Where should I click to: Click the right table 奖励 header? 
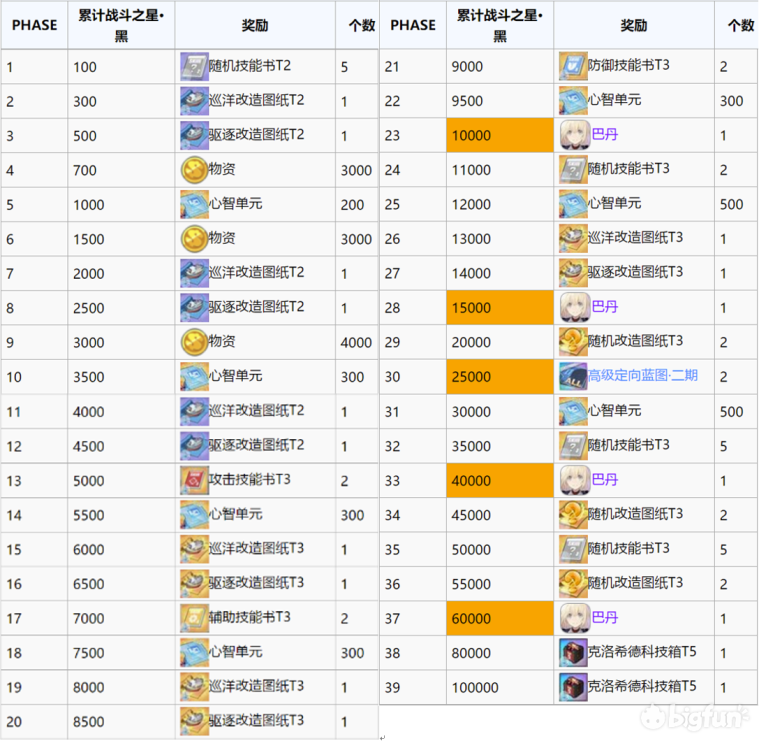pyautogui.click(x=634, y=25)
